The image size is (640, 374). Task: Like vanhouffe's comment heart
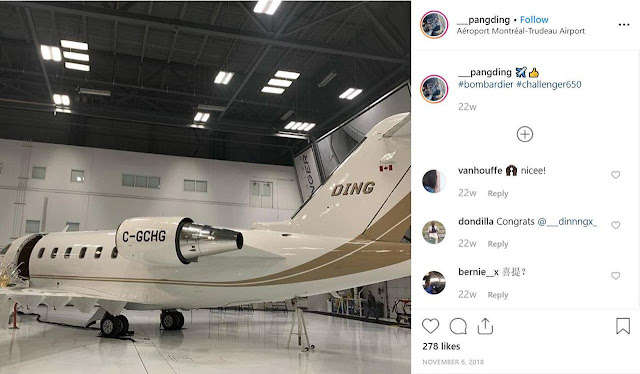[616, 175]
